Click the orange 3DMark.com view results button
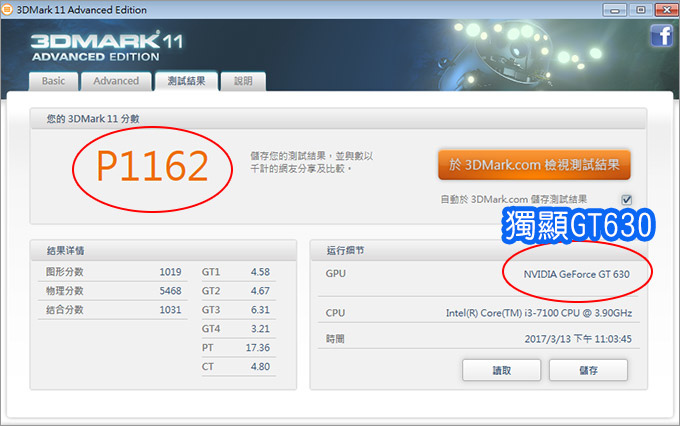The height and width of the screenshot is (426, 680). [x=534, y=165]
